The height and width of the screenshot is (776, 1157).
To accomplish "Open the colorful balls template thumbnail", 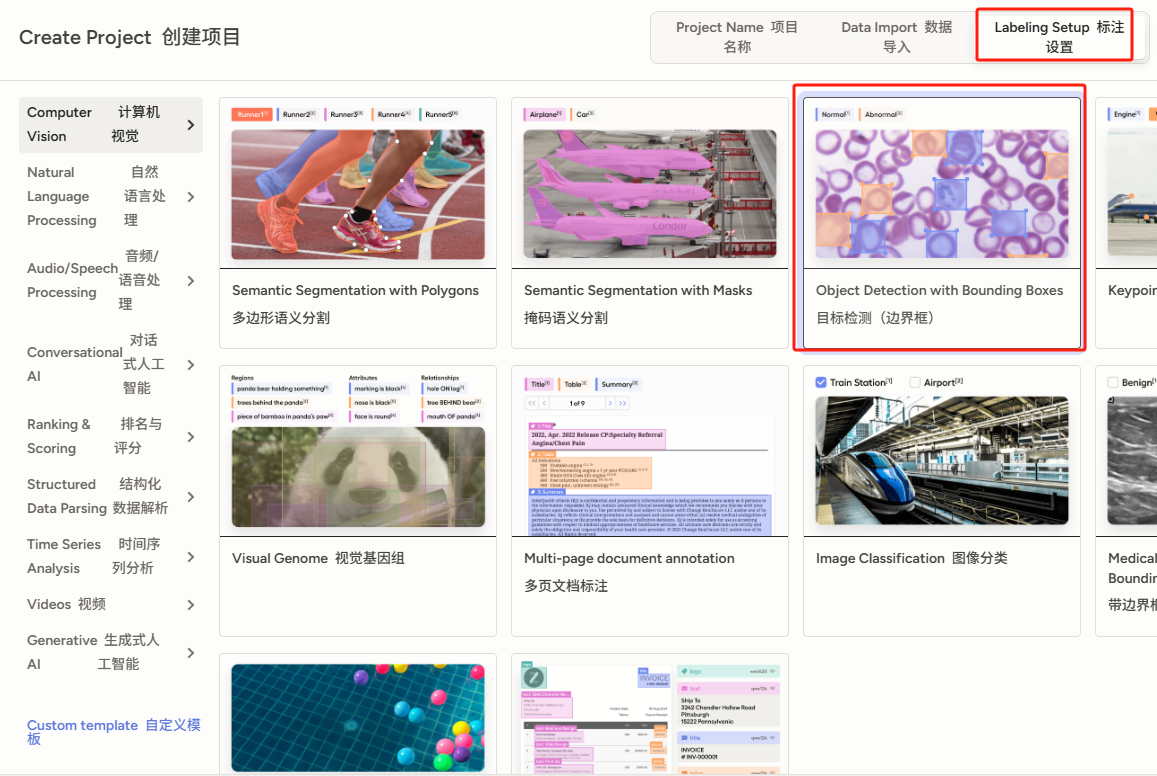I will tap(358, 718).
